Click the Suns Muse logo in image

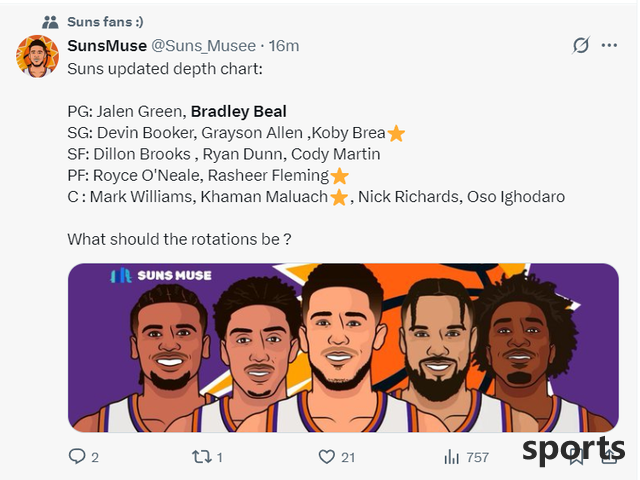(x=161, y=276)
